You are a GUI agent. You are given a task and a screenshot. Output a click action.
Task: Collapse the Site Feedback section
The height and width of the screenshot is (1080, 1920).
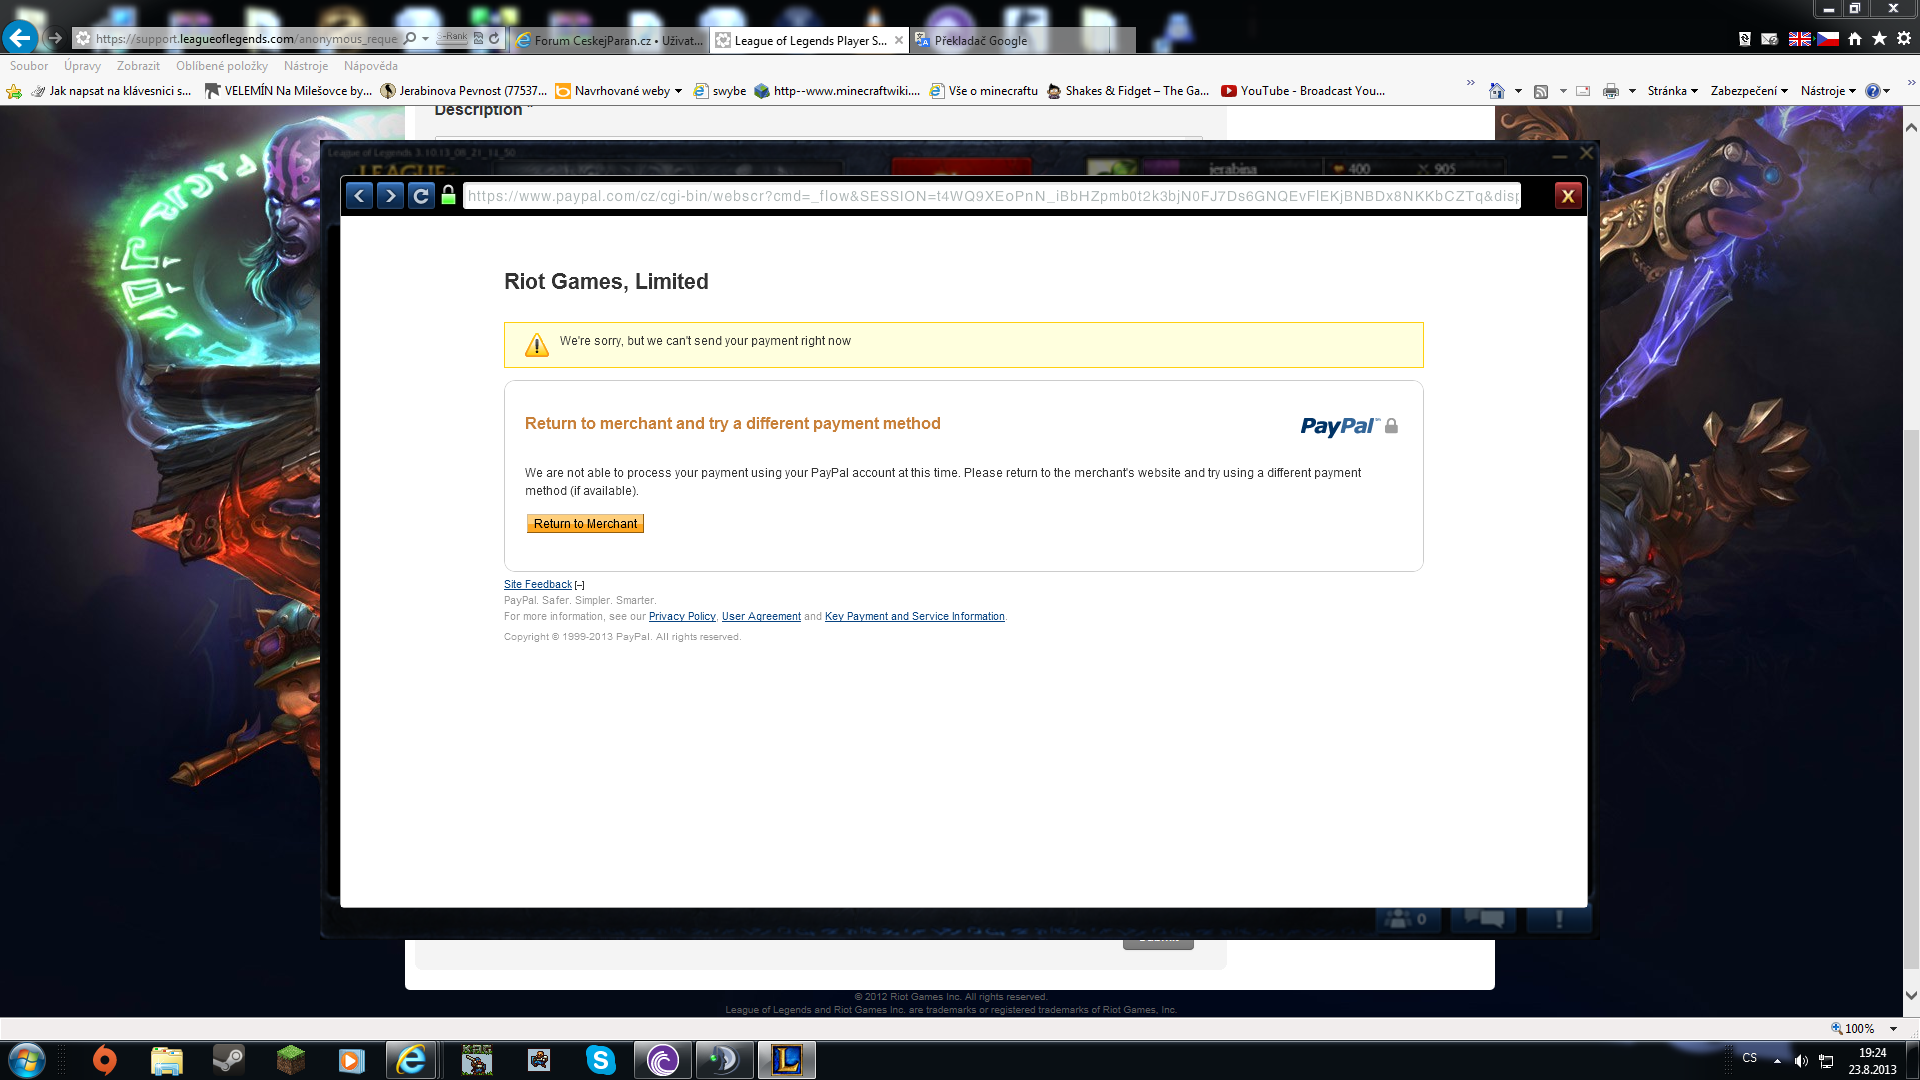(580, 585)
